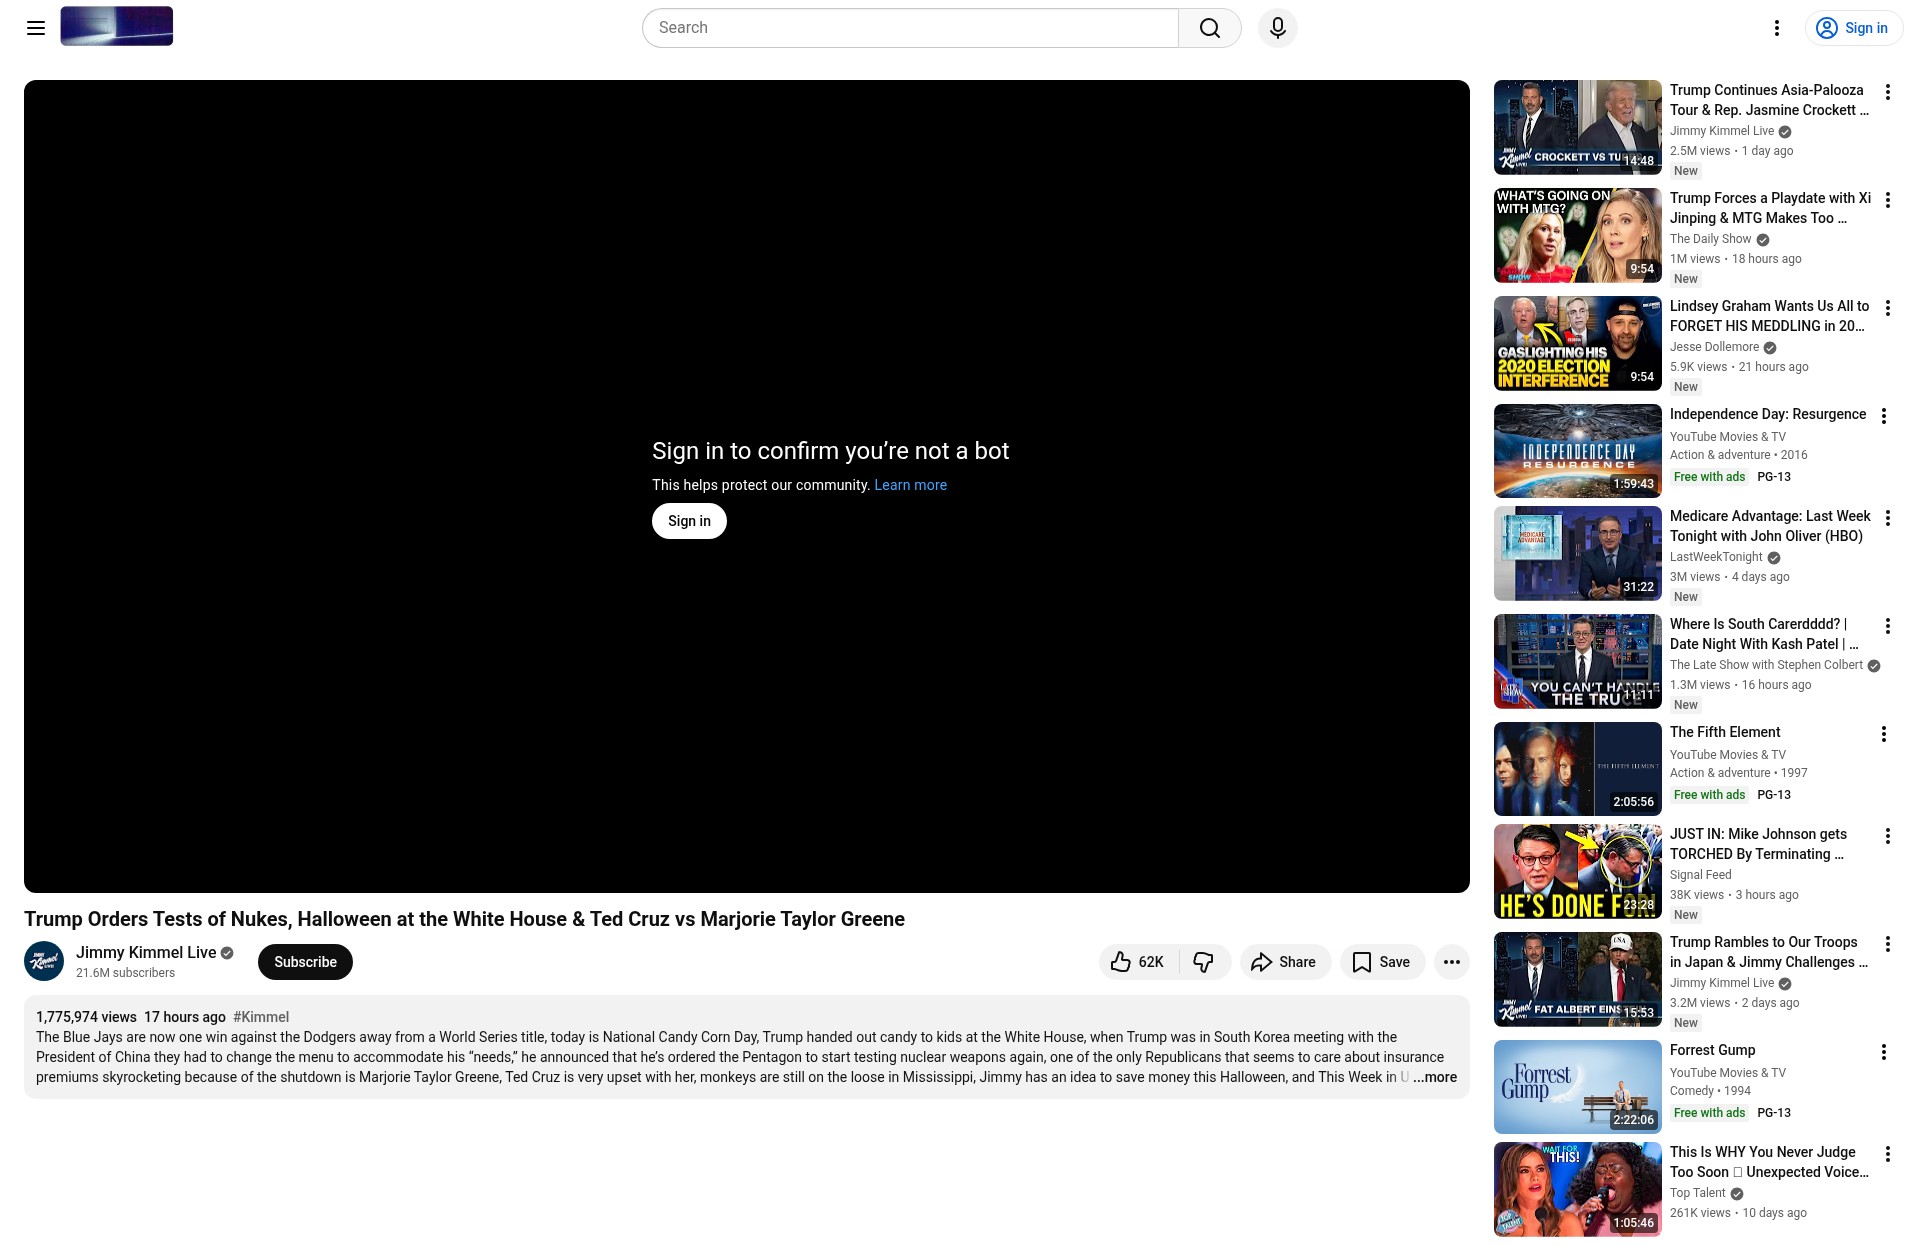Click 1,775,974 views text

[86, 1017]
